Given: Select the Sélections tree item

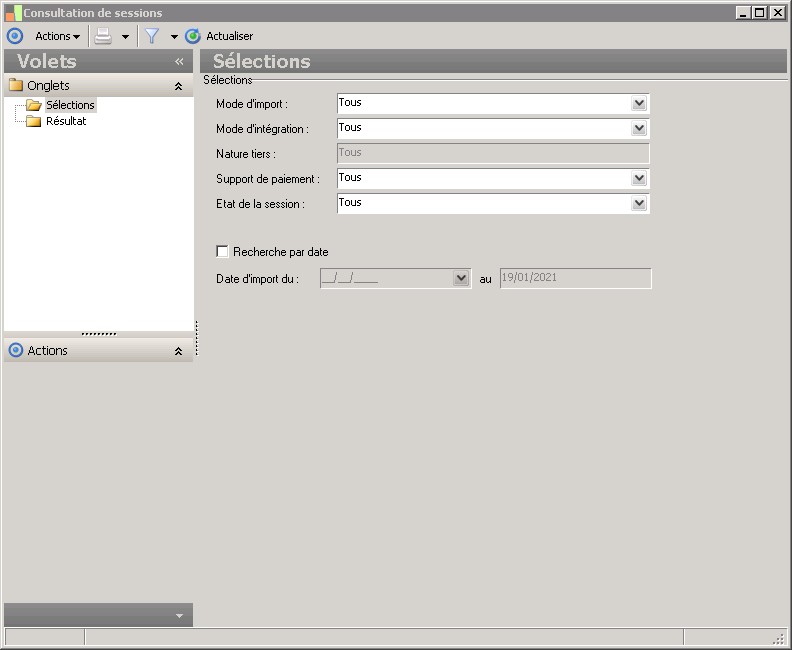Looking at the screenshot, I should 70,105.
